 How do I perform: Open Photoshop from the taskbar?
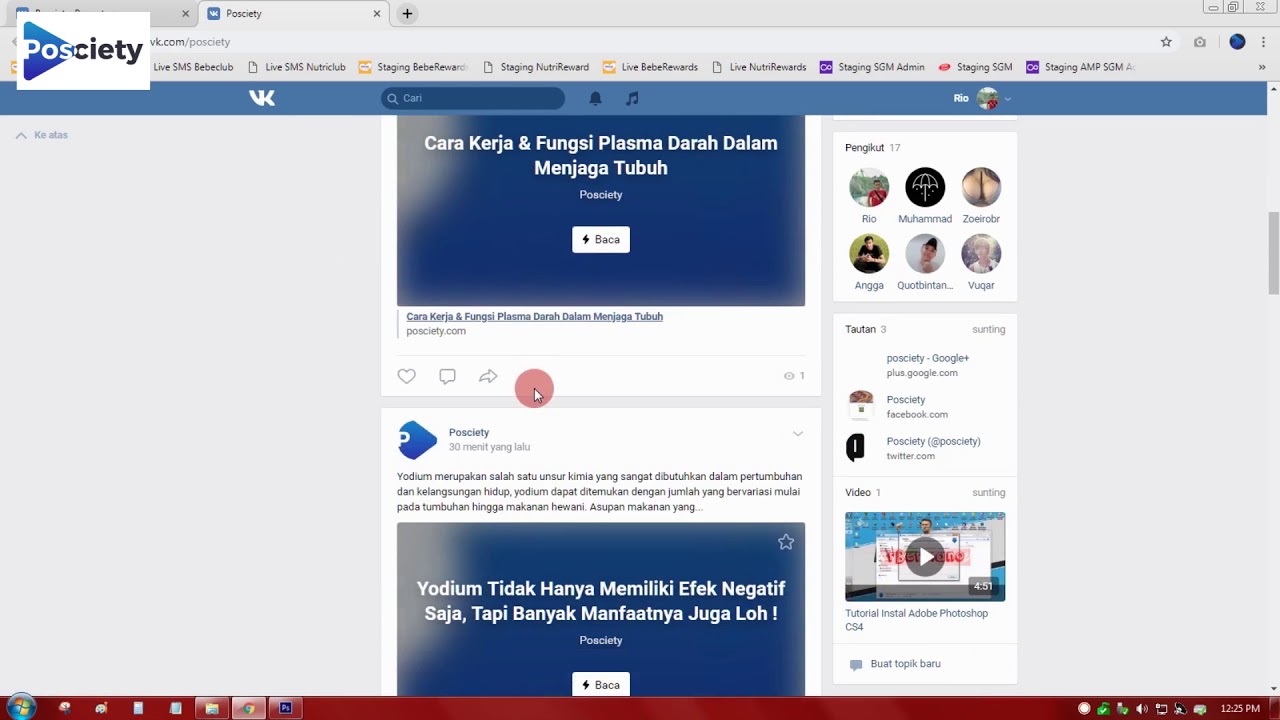tap(285, 708)
